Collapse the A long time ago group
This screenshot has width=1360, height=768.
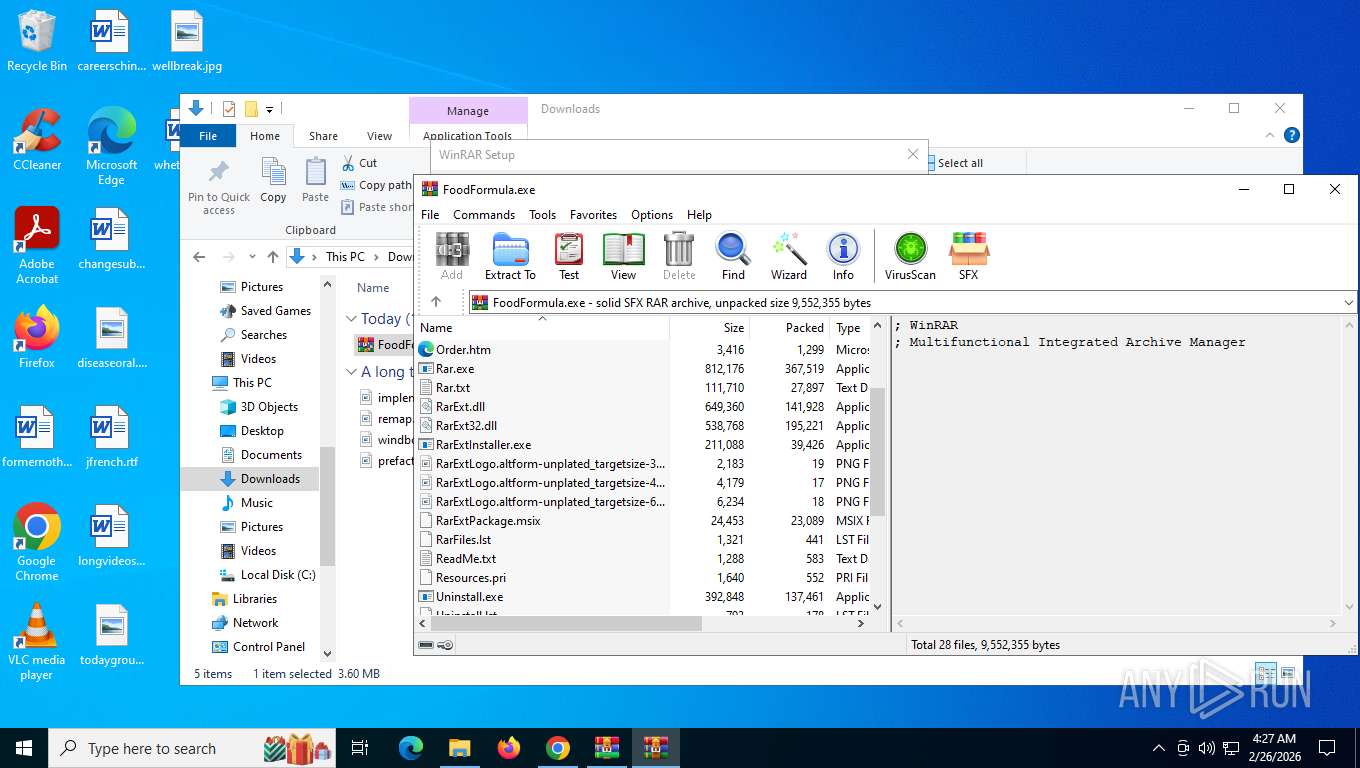(351, 372)
